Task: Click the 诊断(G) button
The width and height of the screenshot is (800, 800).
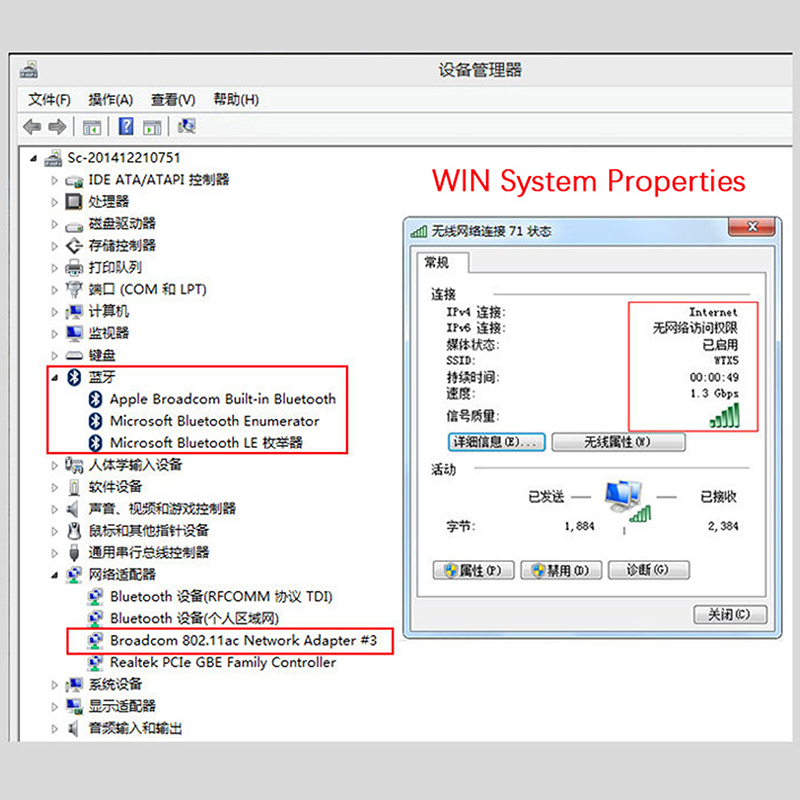Action: pos(648,570)
